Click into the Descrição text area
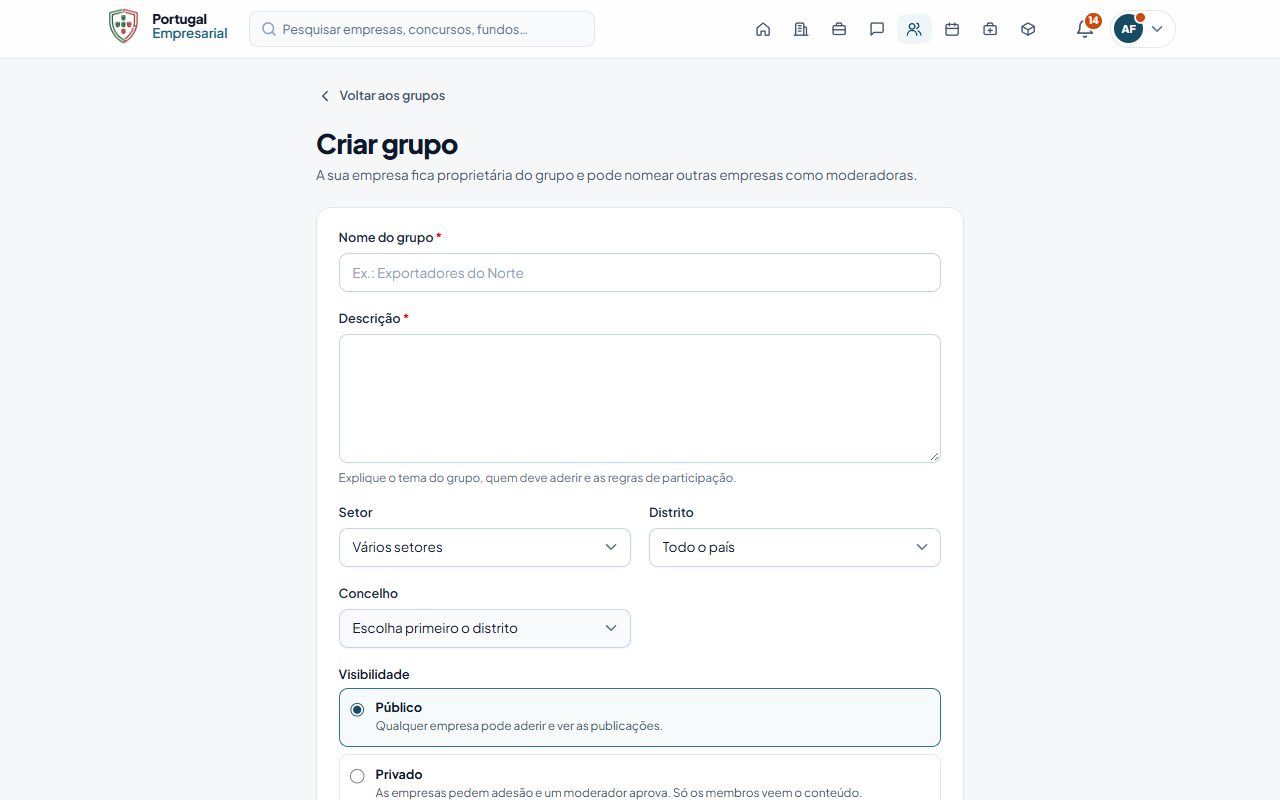This screenshot has width=1280, height=800. point(640,398)
